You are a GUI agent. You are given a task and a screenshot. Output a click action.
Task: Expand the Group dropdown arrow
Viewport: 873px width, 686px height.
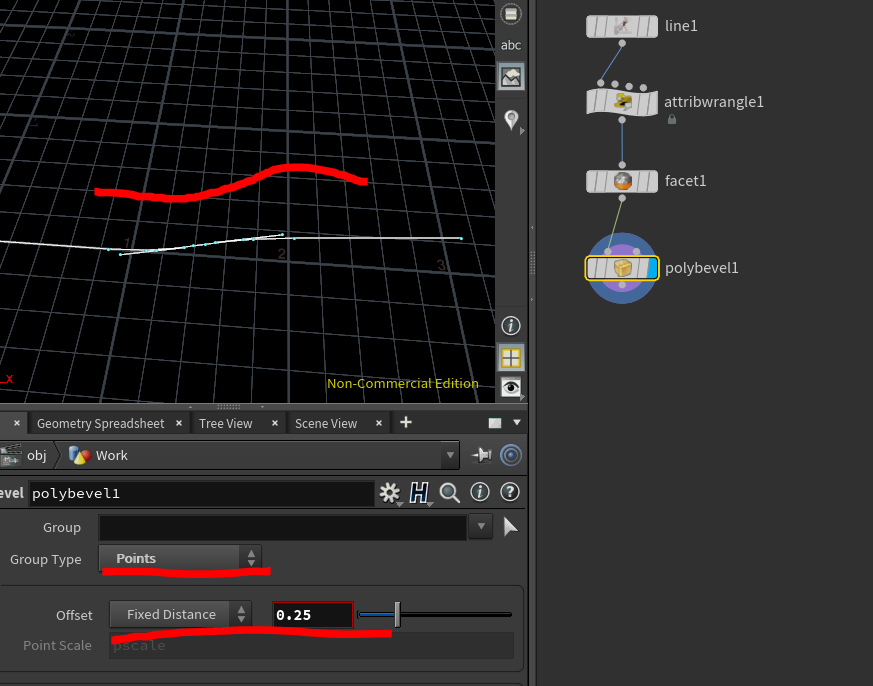coord(481,527)
